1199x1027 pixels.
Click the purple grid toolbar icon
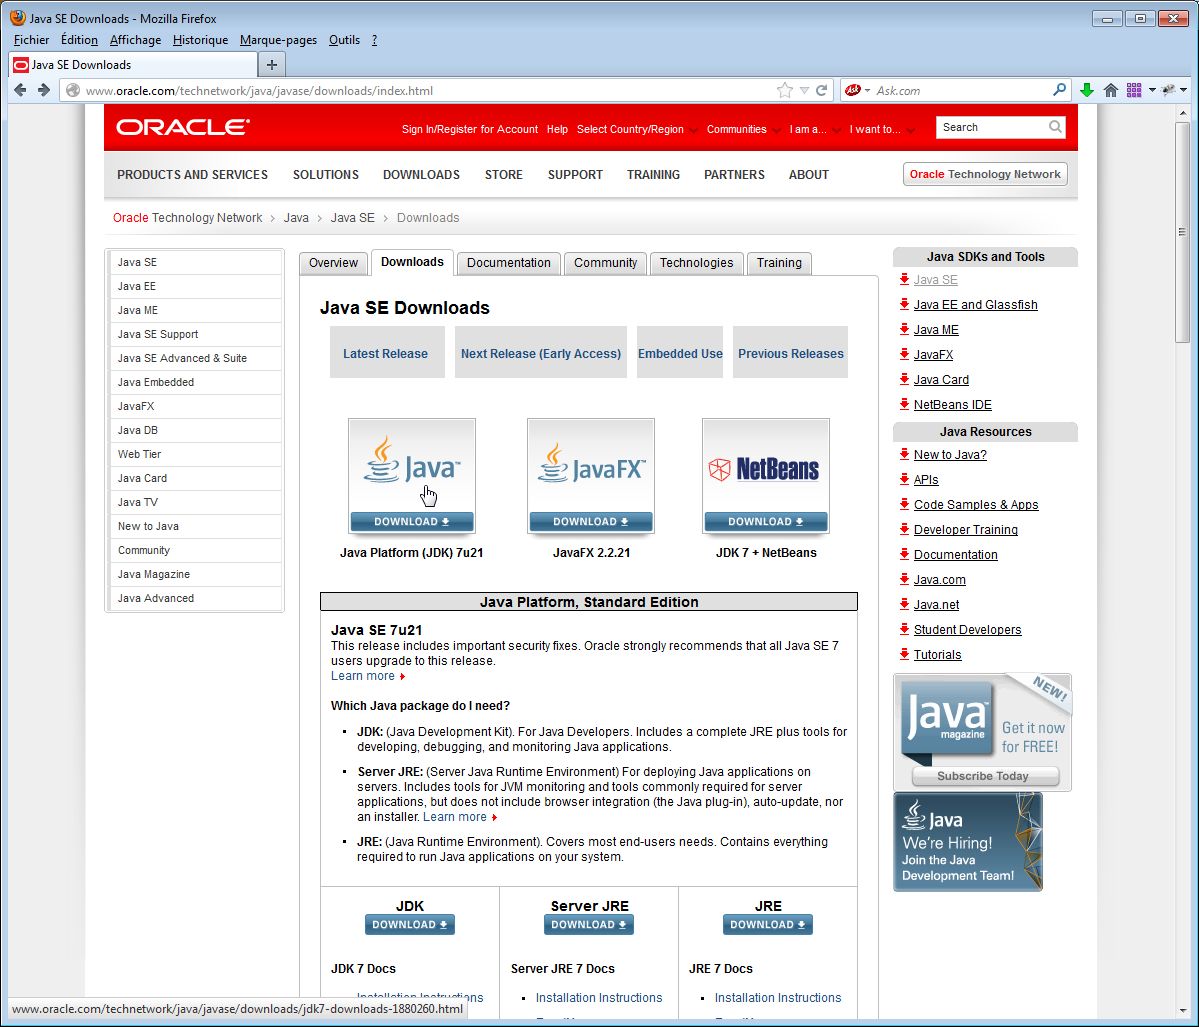pyautogui.click(x=1134, y=90)
